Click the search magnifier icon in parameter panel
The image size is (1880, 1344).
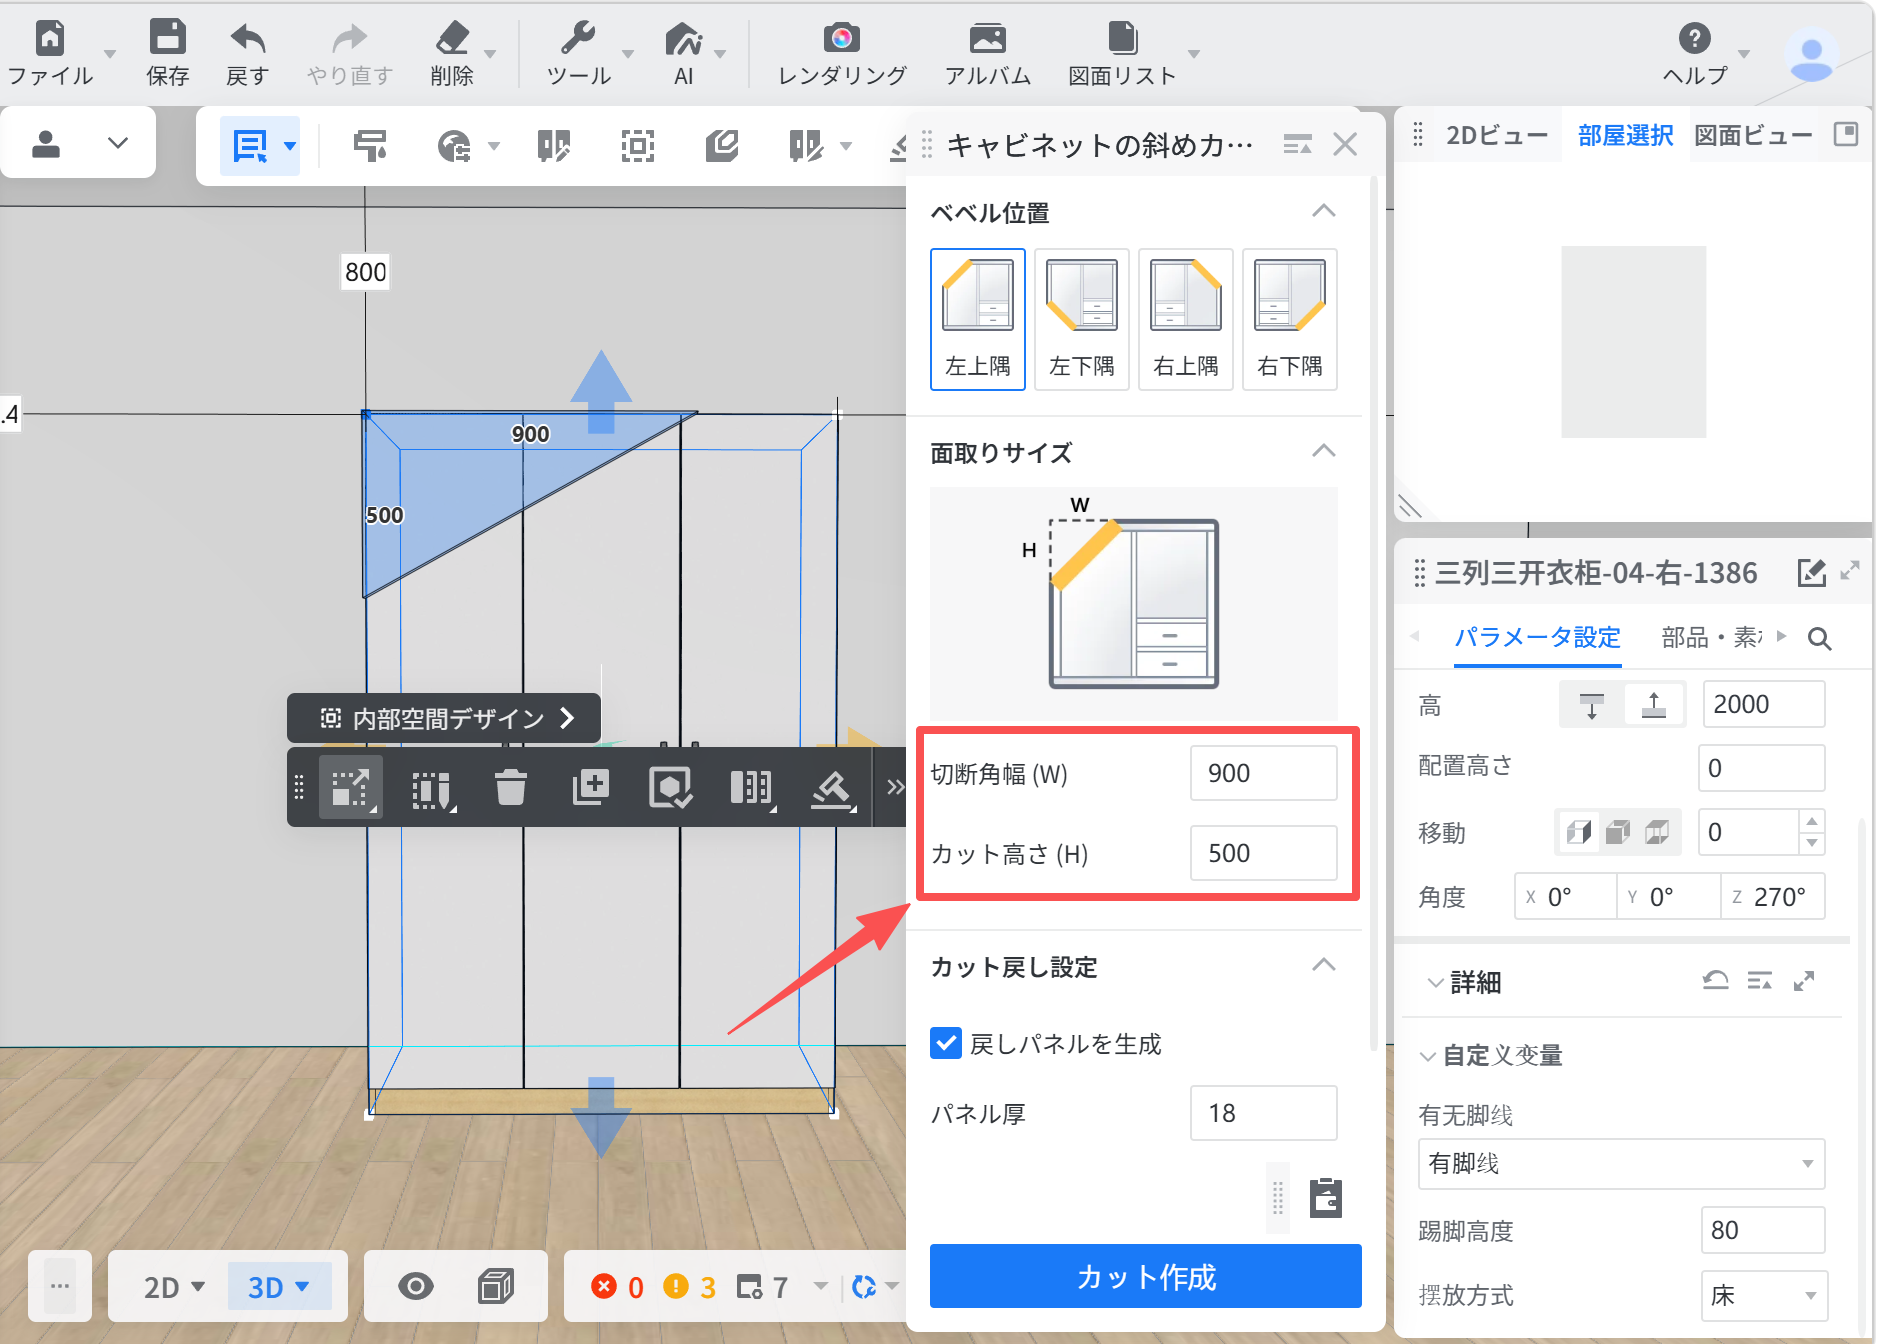[1820, 639]
